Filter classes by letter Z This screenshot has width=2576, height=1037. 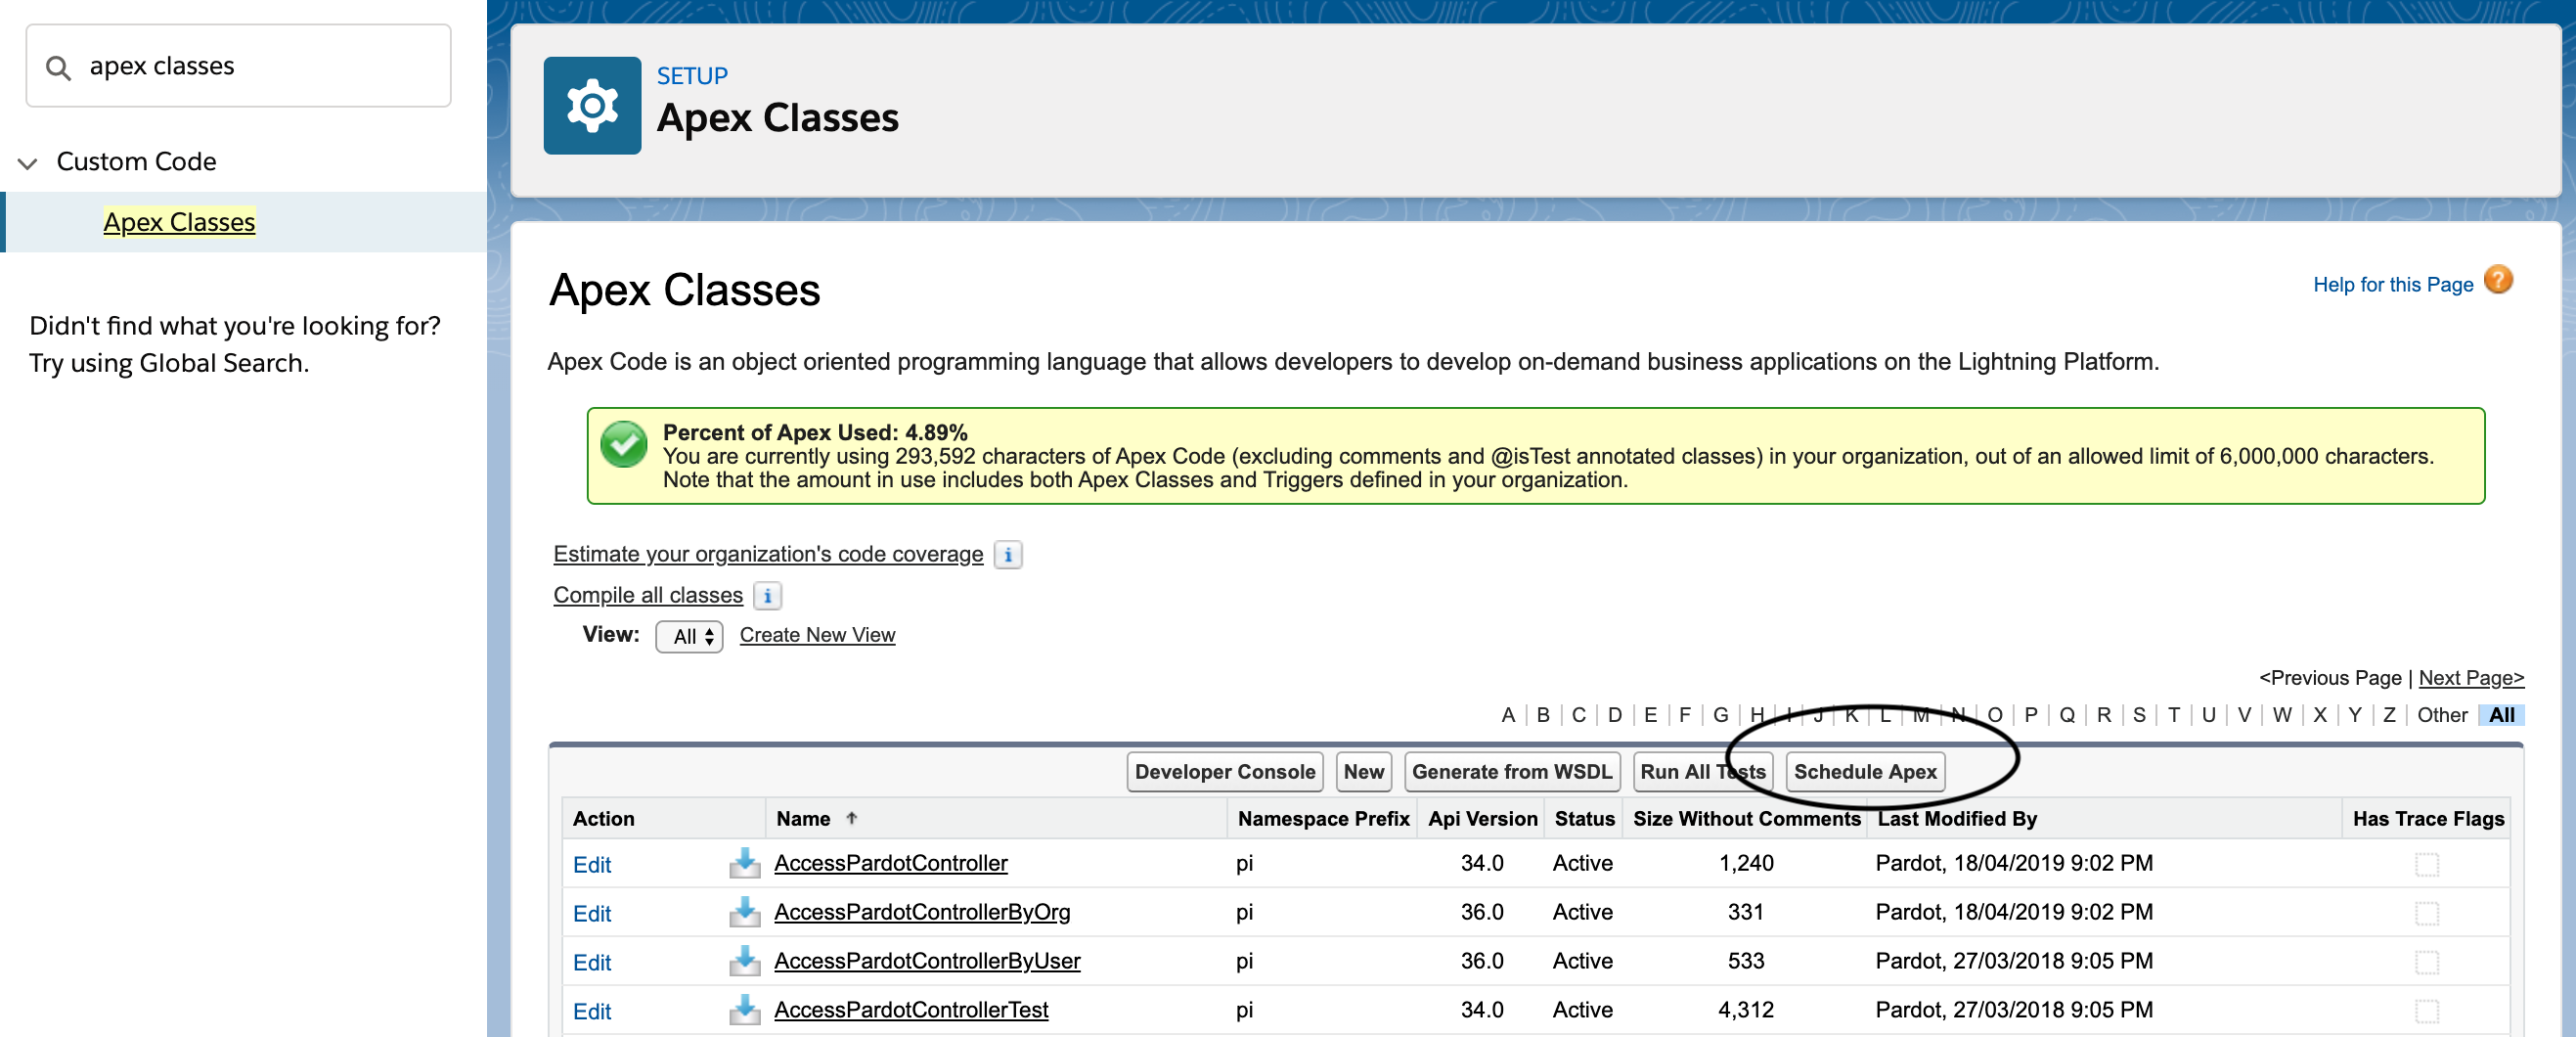tap(2389, 715)
